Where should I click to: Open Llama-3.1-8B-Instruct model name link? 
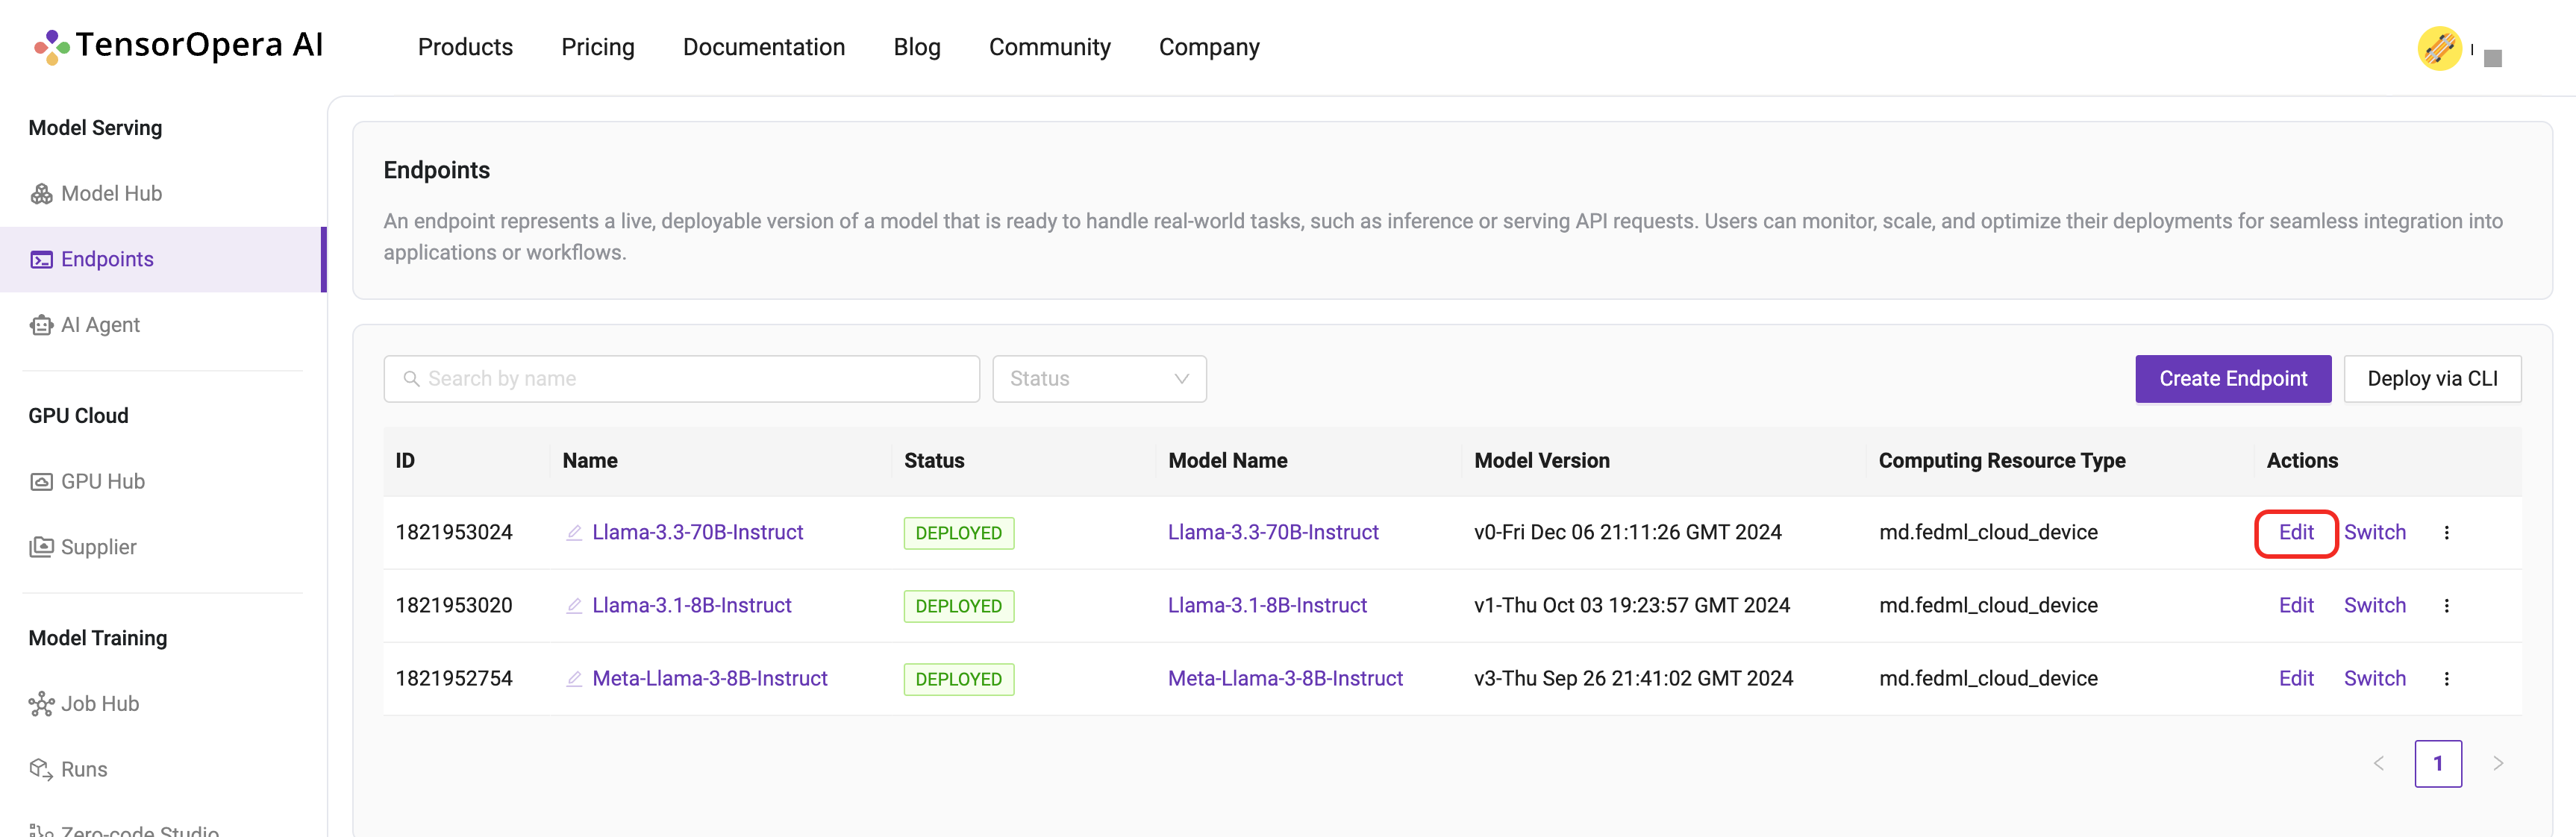[x=1267, y=606]
